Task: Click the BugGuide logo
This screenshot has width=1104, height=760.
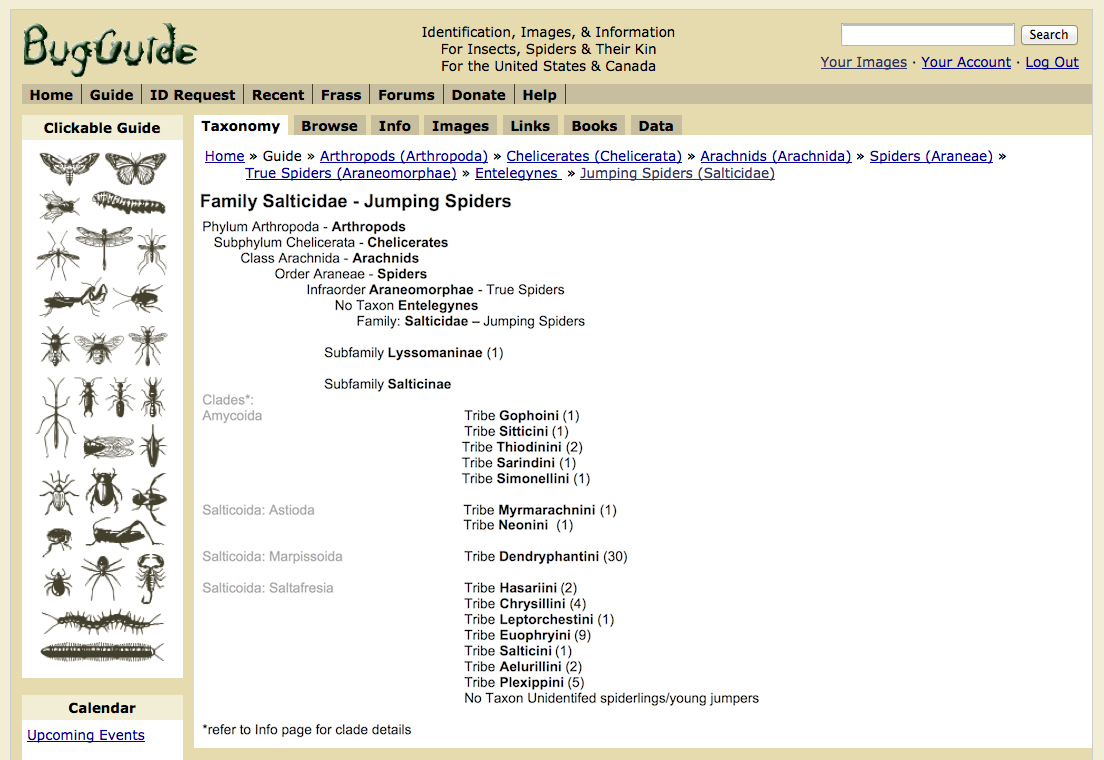Action: [110, 49]
